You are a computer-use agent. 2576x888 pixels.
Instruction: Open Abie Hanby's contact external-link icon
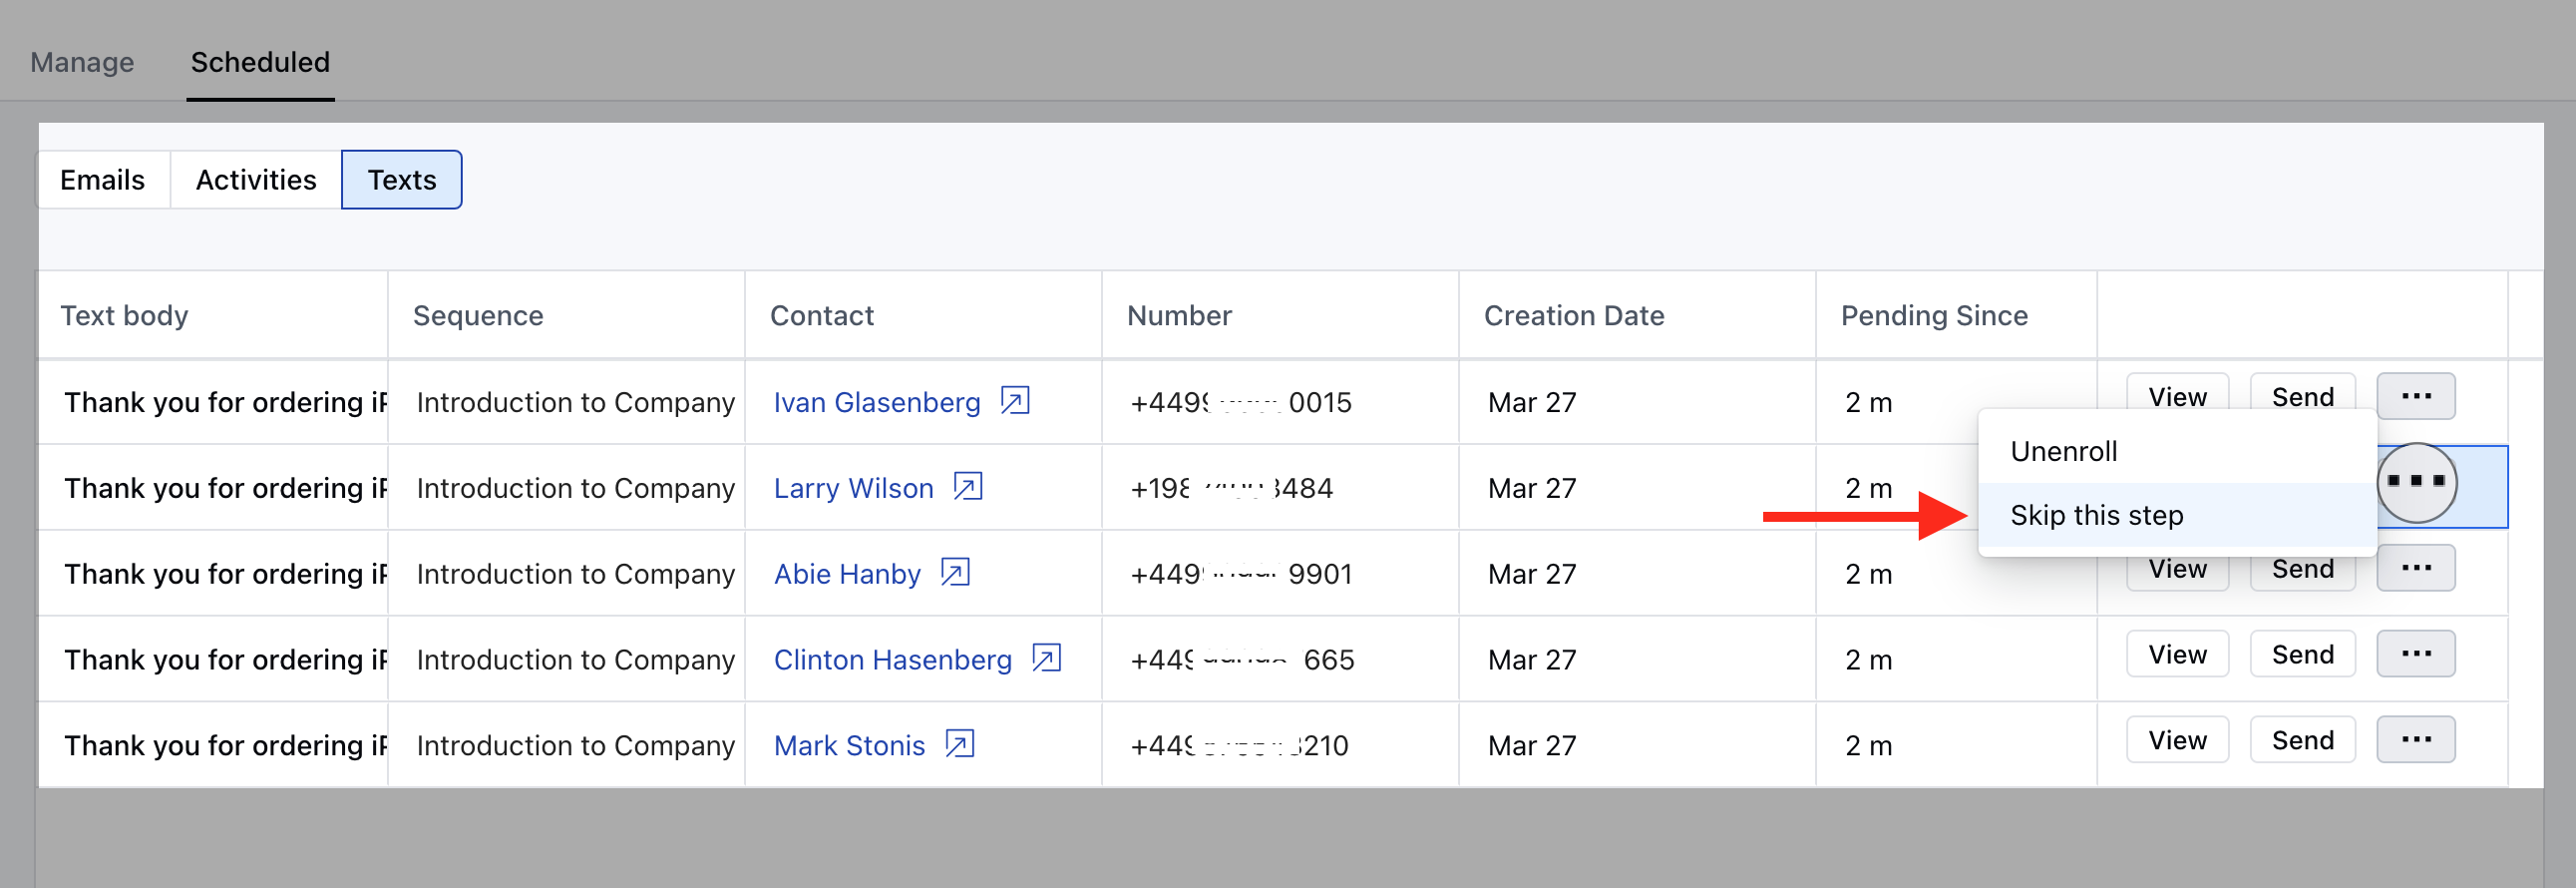(955, 573)
